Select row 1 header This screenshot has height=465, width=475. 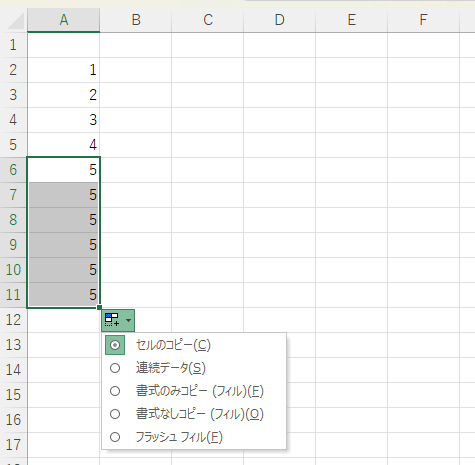13,45
